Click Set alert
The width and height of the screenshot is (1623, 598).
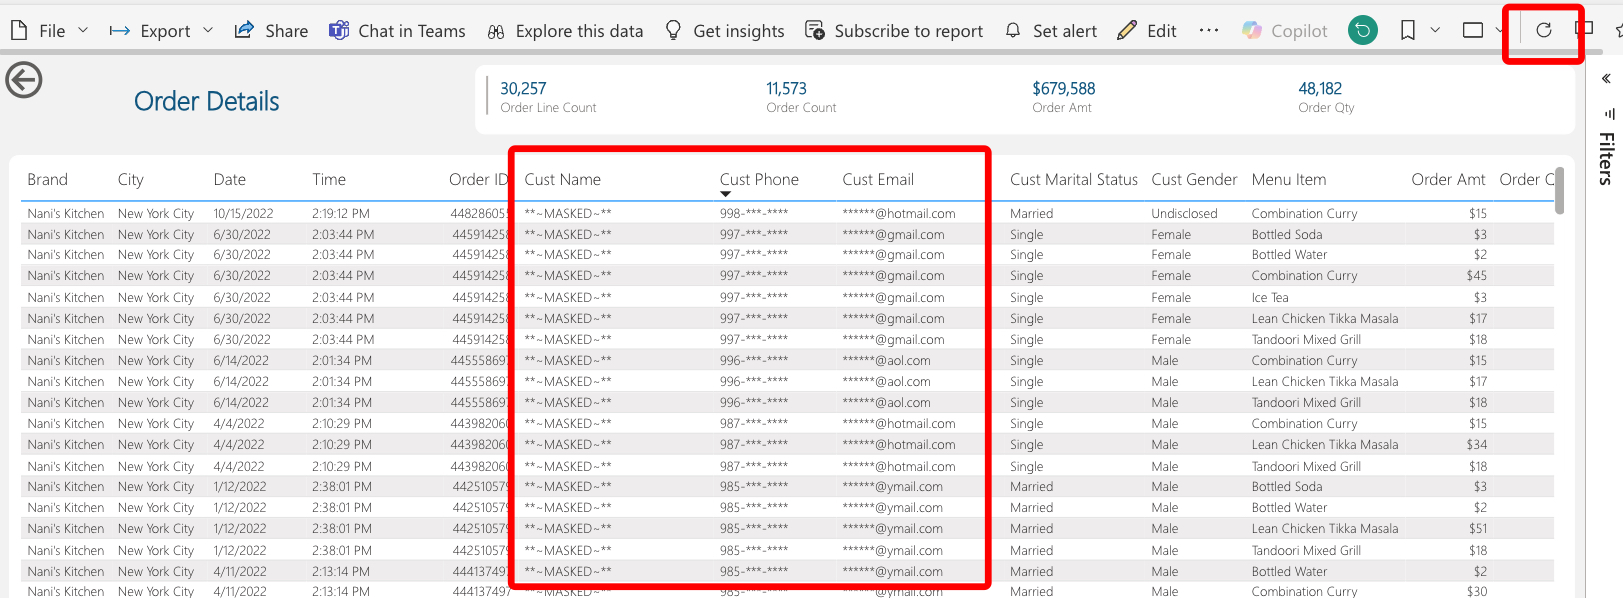coord(1050,31)
